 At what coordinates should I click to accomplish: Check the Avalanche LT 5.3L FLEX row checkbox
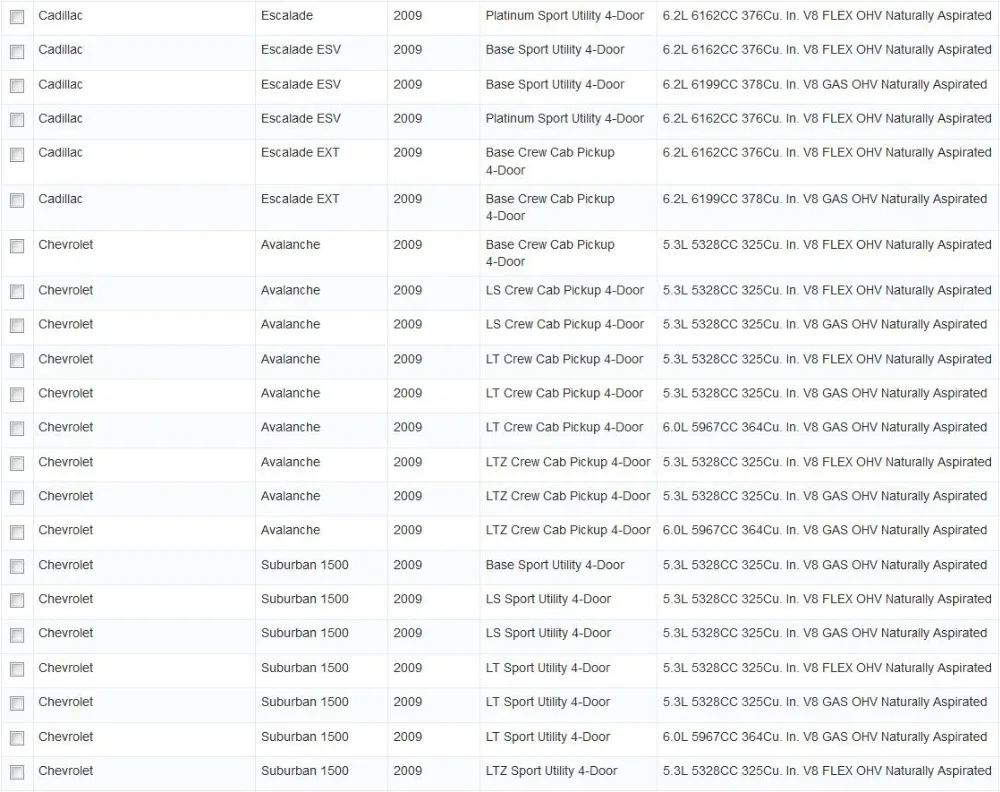[x=17, y=360]
